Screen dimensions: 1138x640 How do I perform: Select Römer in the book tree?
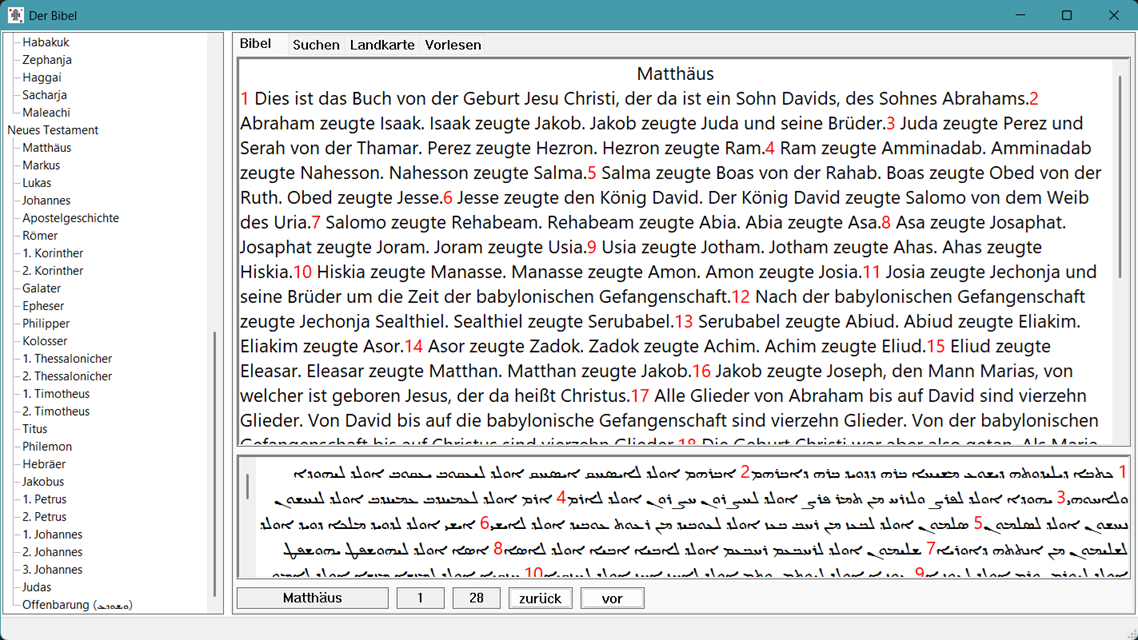(x=39, y=235)
